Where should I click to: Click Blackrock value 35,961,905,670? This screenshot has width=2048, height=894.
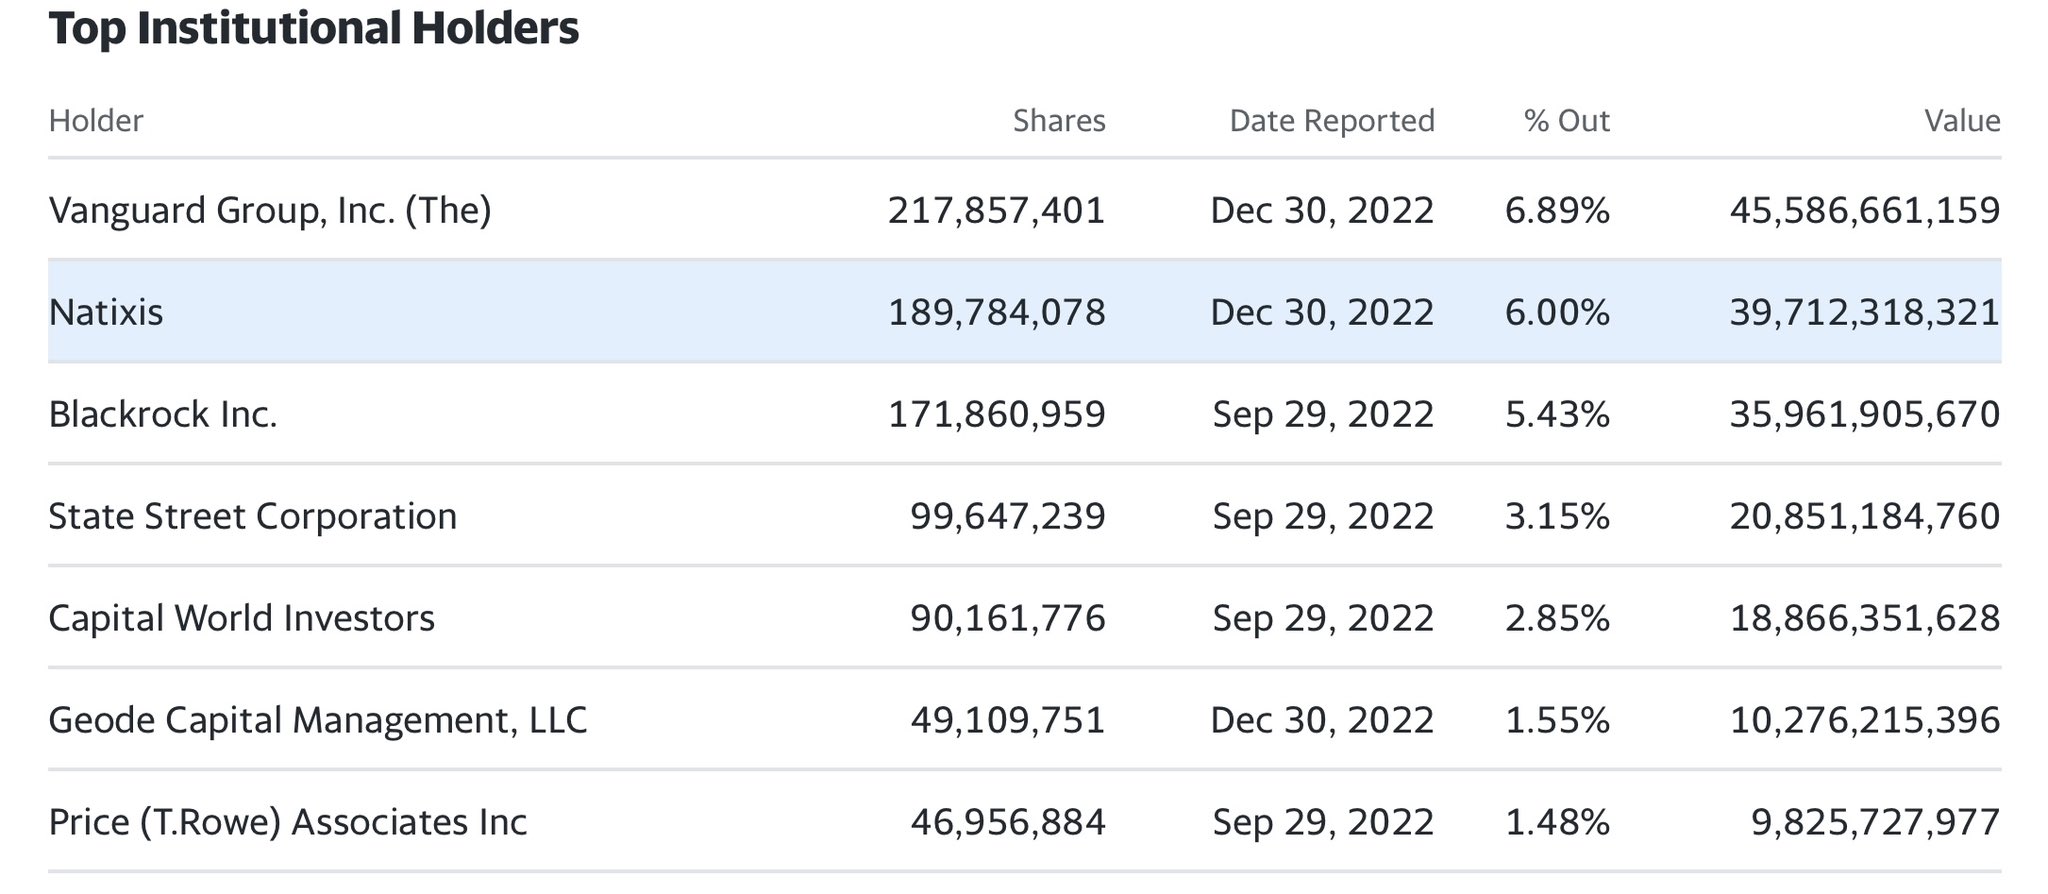(x=1865, y=415)
